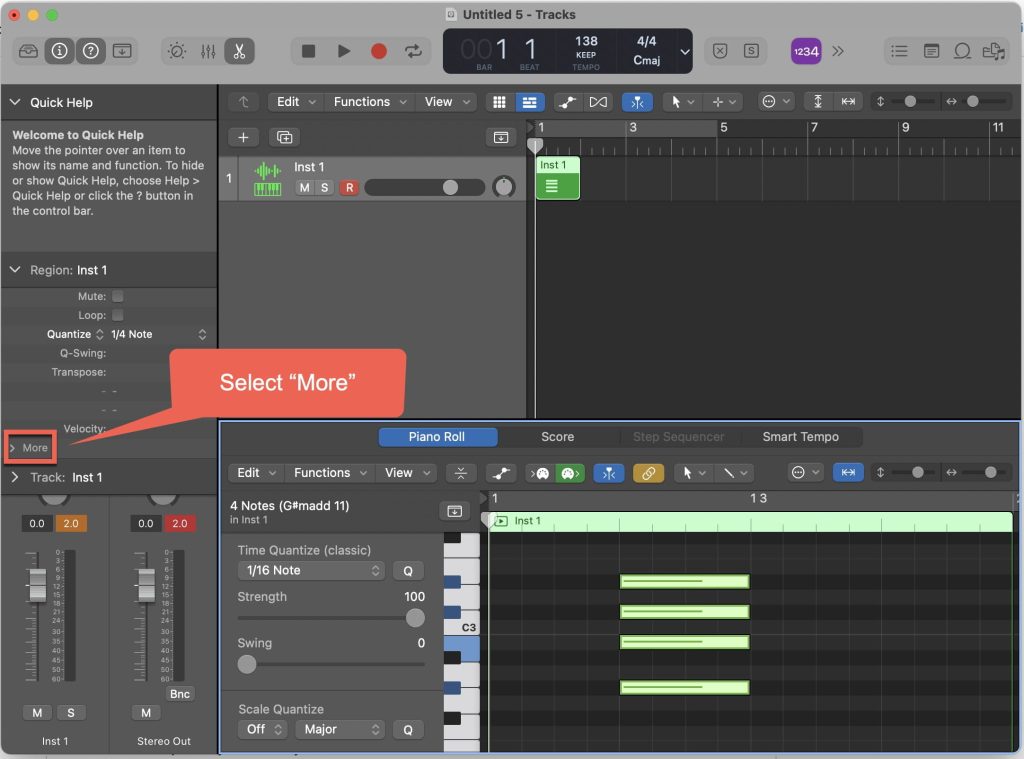Open the 1/16 Note Time Quantize dropdown
The image size is (1024, 759).
coord(310,571)
